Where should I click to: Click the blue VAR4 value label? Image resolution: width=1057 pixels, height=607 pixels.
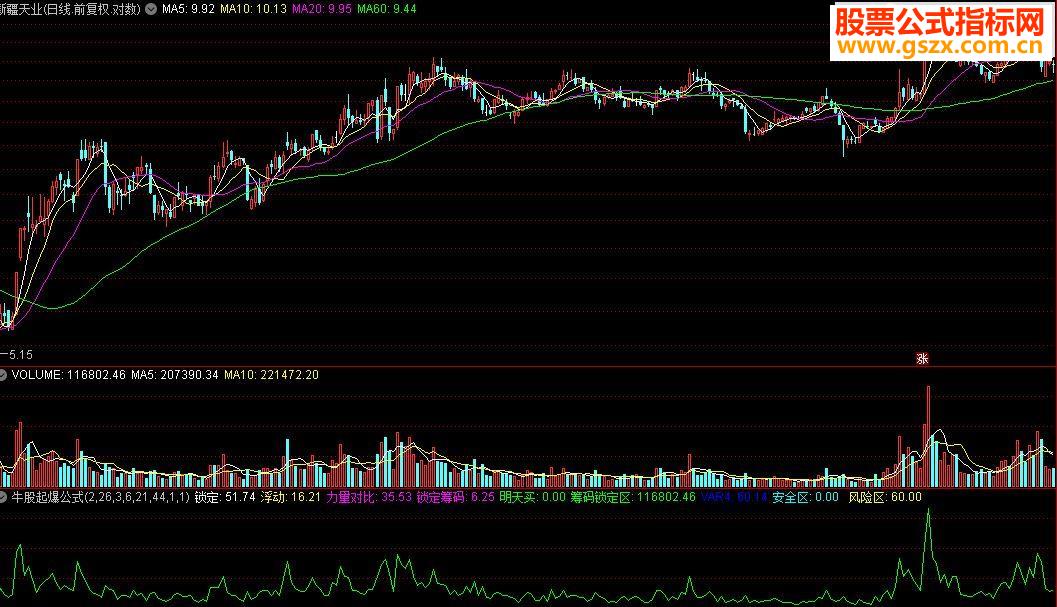[734, 497]
